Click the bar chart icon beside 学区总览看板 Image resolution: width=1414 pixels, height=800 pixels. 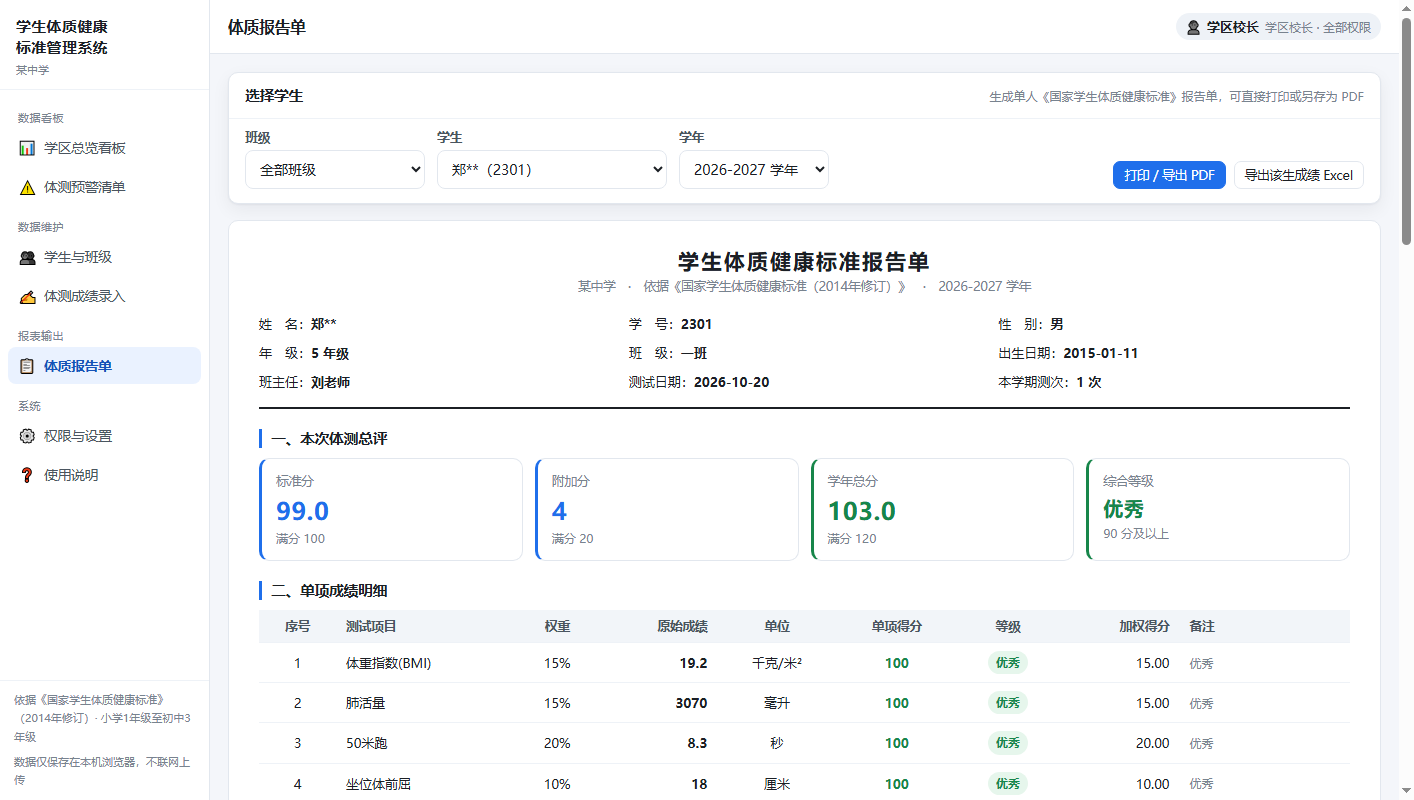pos(27,148)
